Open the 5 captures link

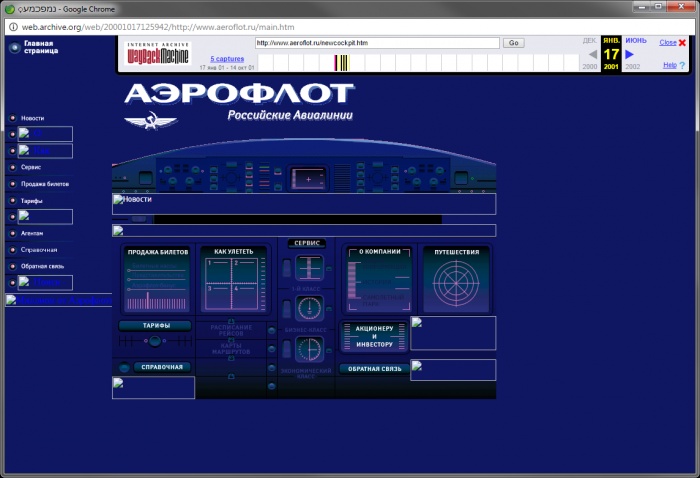point(227,59)
